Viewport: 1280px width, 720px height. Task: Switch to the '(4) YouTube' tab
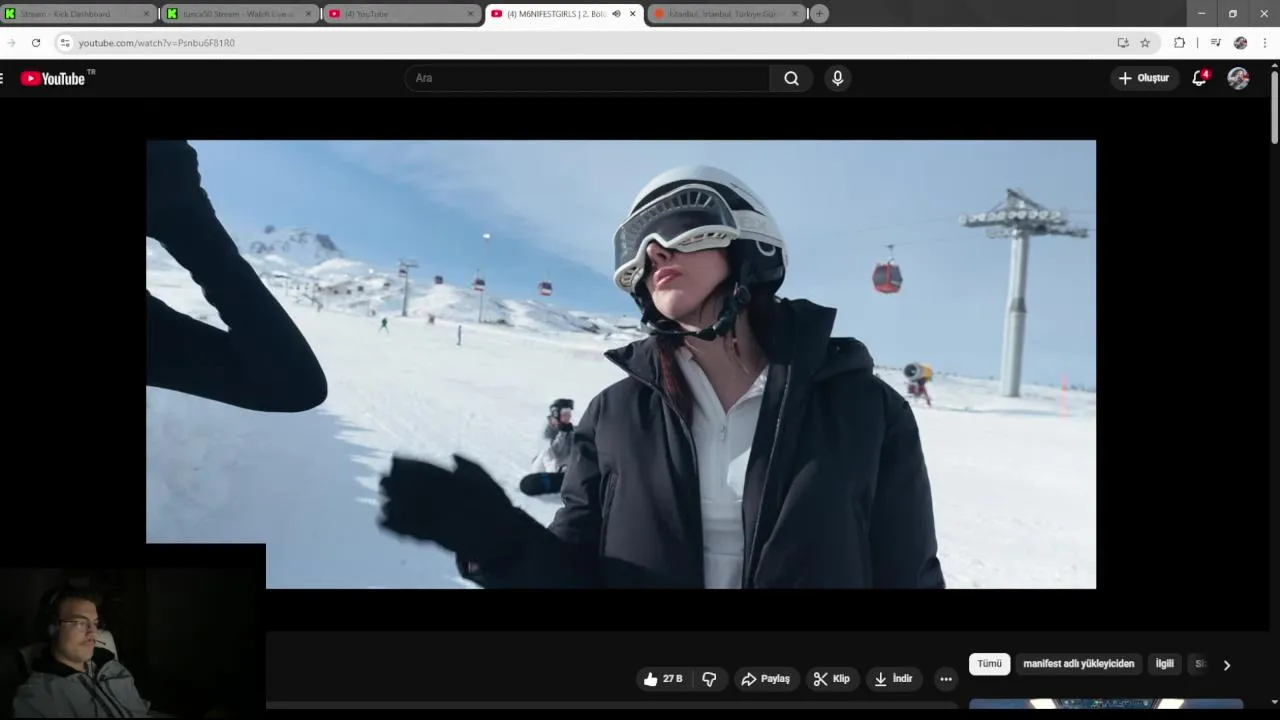[400, 14]
